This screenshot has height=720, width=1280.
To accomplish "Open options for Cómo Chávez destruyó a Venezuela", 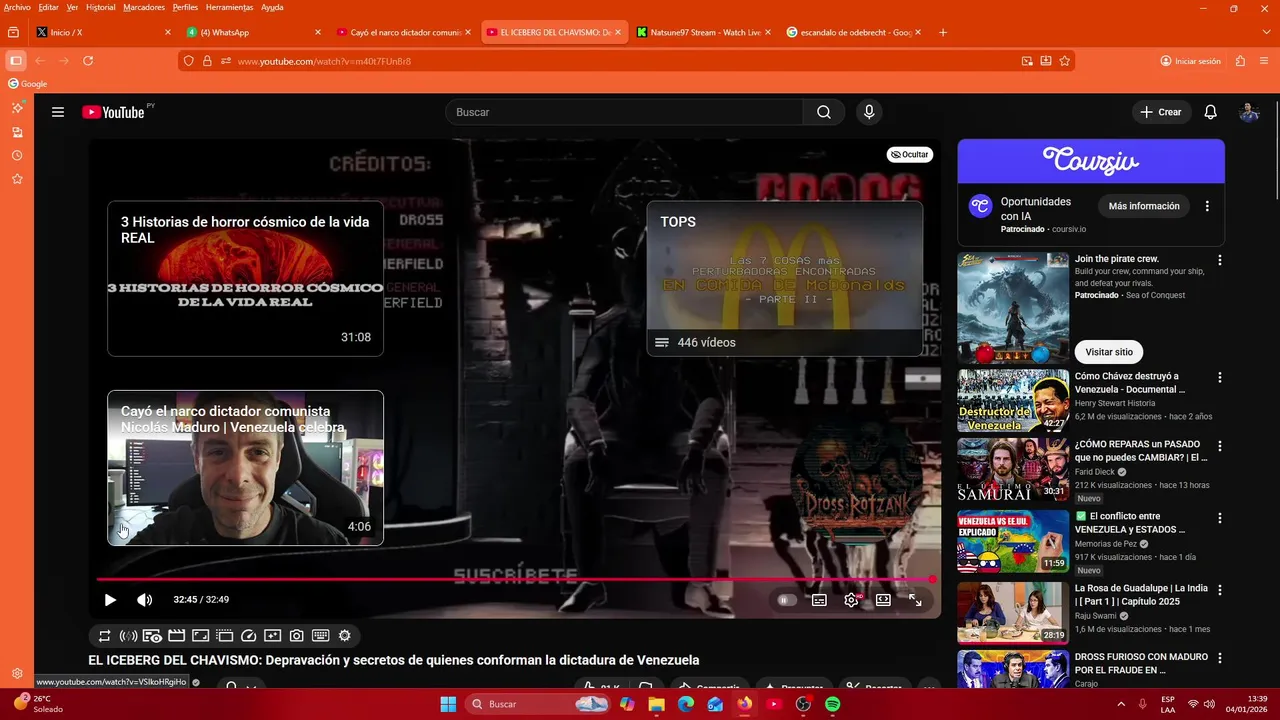I will pos(1219,378).
